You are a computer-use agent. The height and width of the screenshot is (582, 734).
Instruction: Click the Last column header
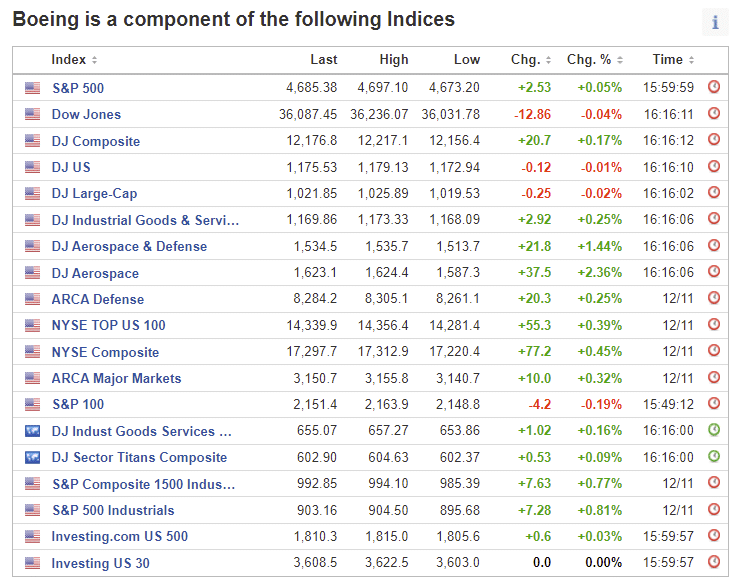tap(323, 60)
